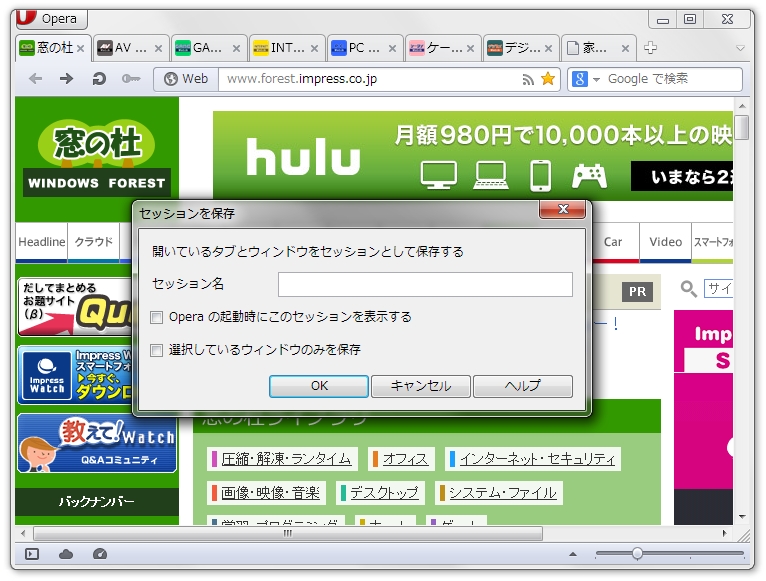Open the システム・ファイル link
Viewport: 766px width, 581px height.
click(x=503, y=493)
